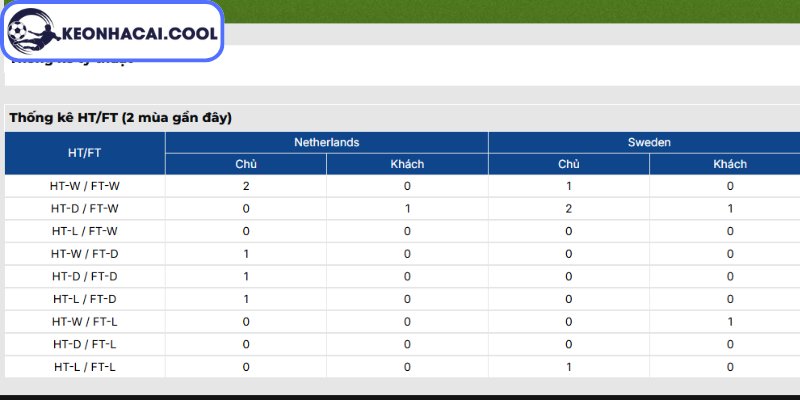Screen dimensions: 800x400
Task: Select the HT-D / FT-W row label
Action: [85, 209]
